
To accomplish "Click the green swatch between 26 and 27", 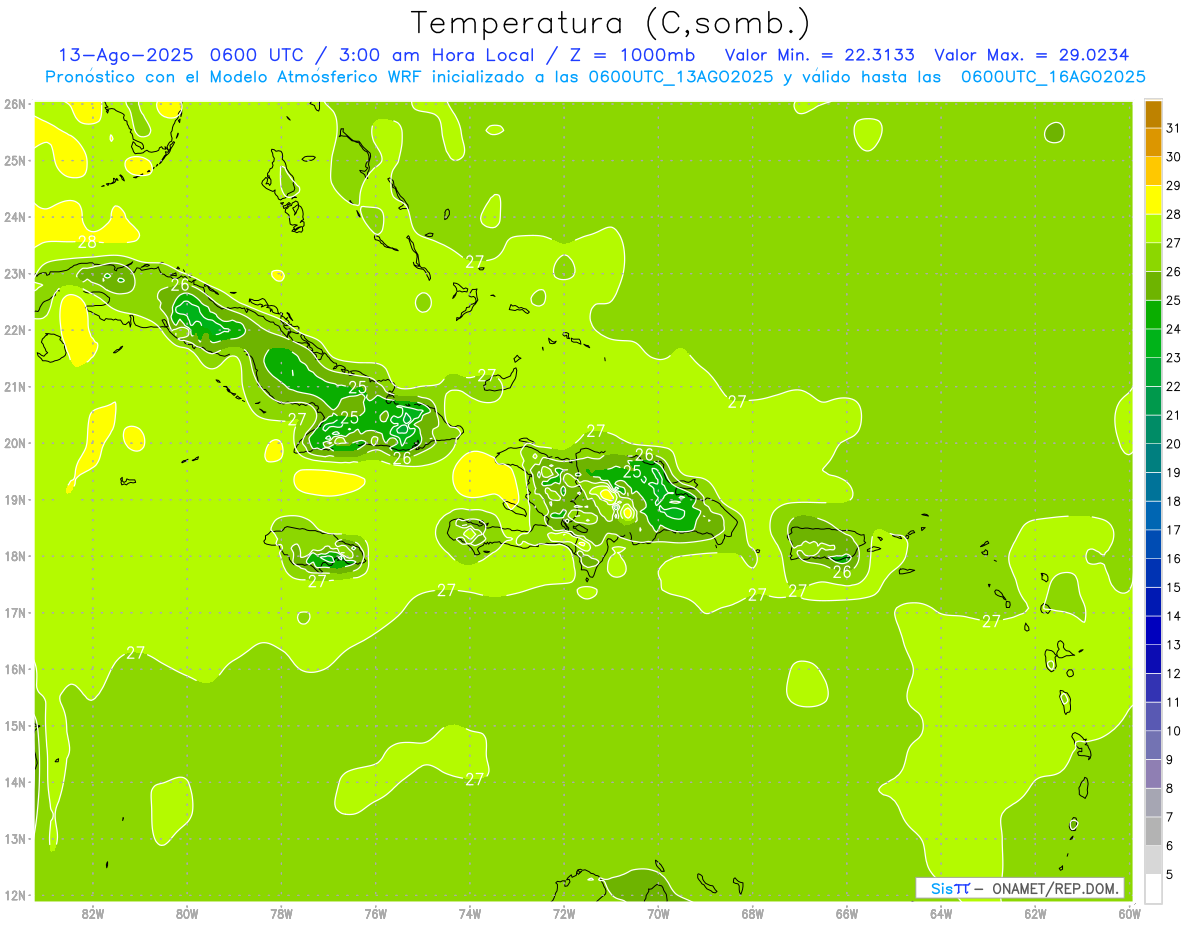I will (x=1153, y=257).
